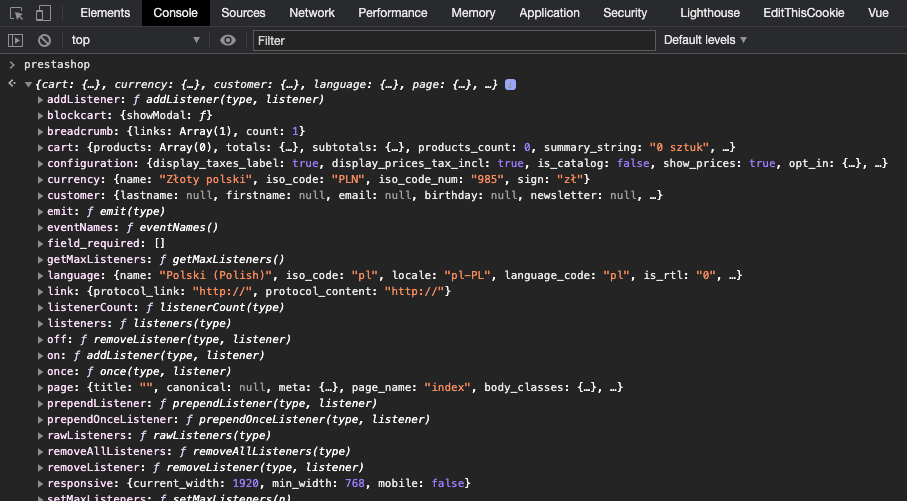This screenshot has width=907, height=501.
Task: Collapse the root prestashop object
Action: coord(28,84)
